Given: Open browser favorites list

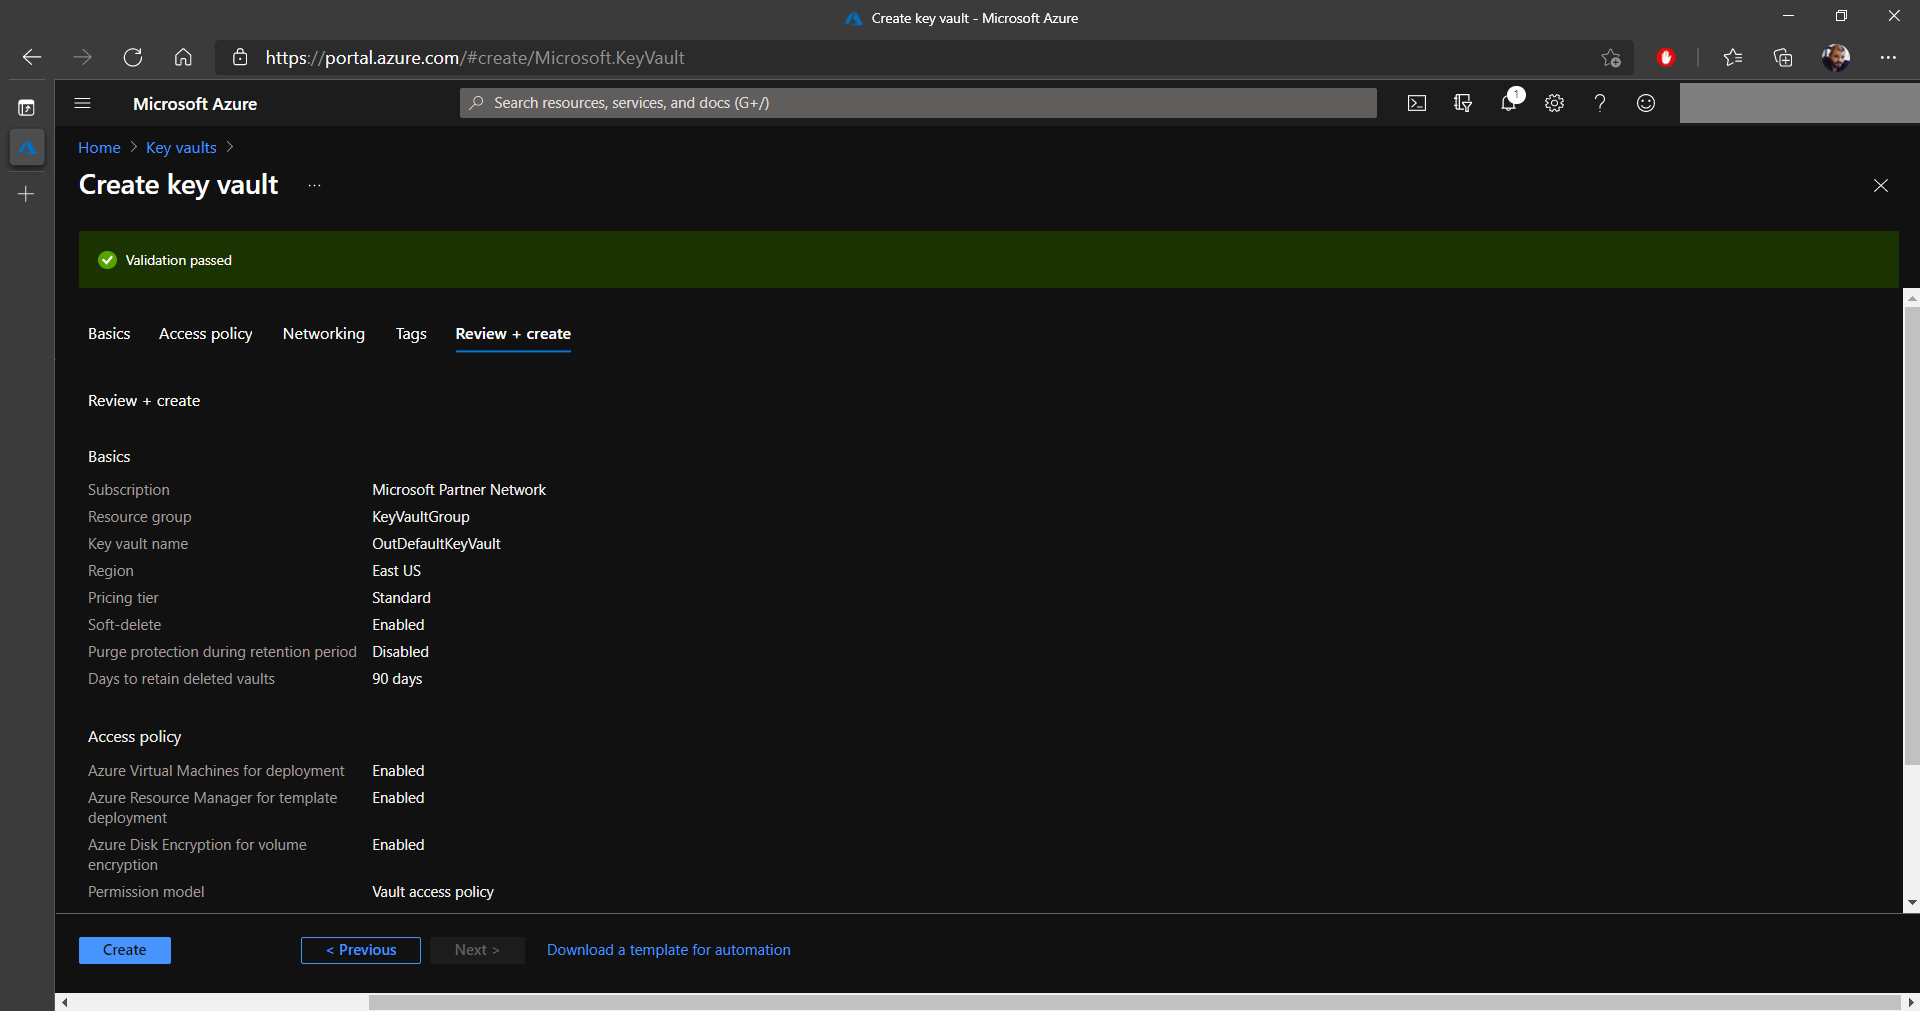Looking at the screenshot, I should pos(1733,58).
